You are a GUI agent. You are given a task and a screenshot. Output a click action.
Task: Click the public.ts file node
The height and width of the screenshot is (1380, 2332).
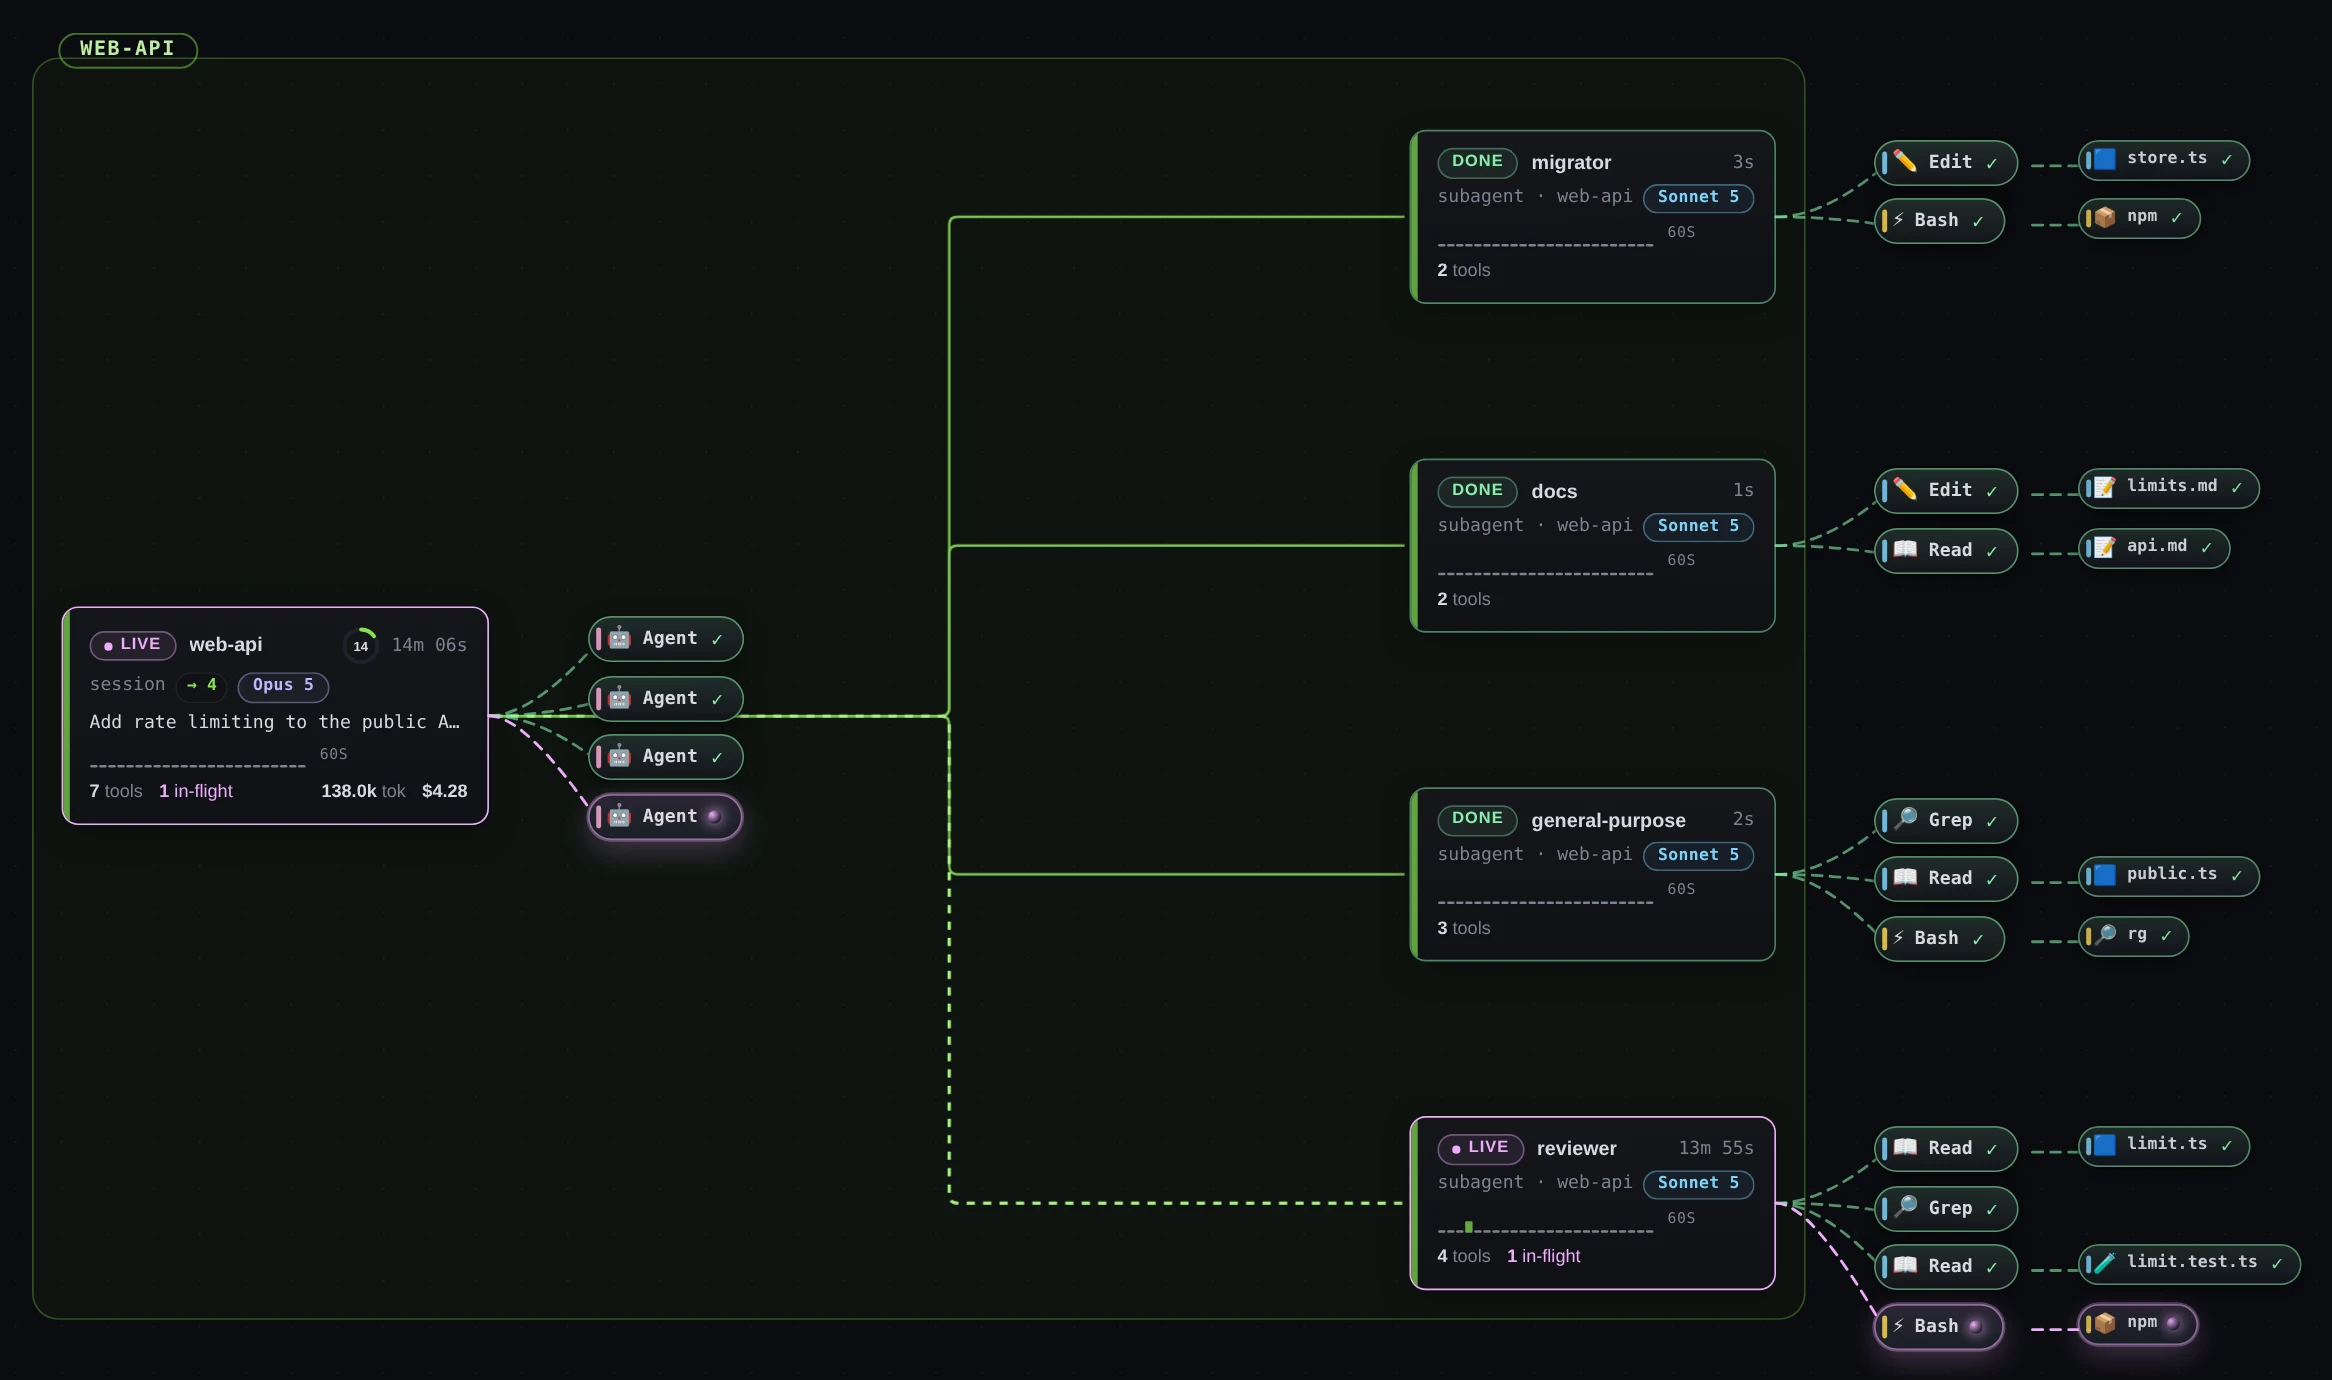click(2168, 876)
